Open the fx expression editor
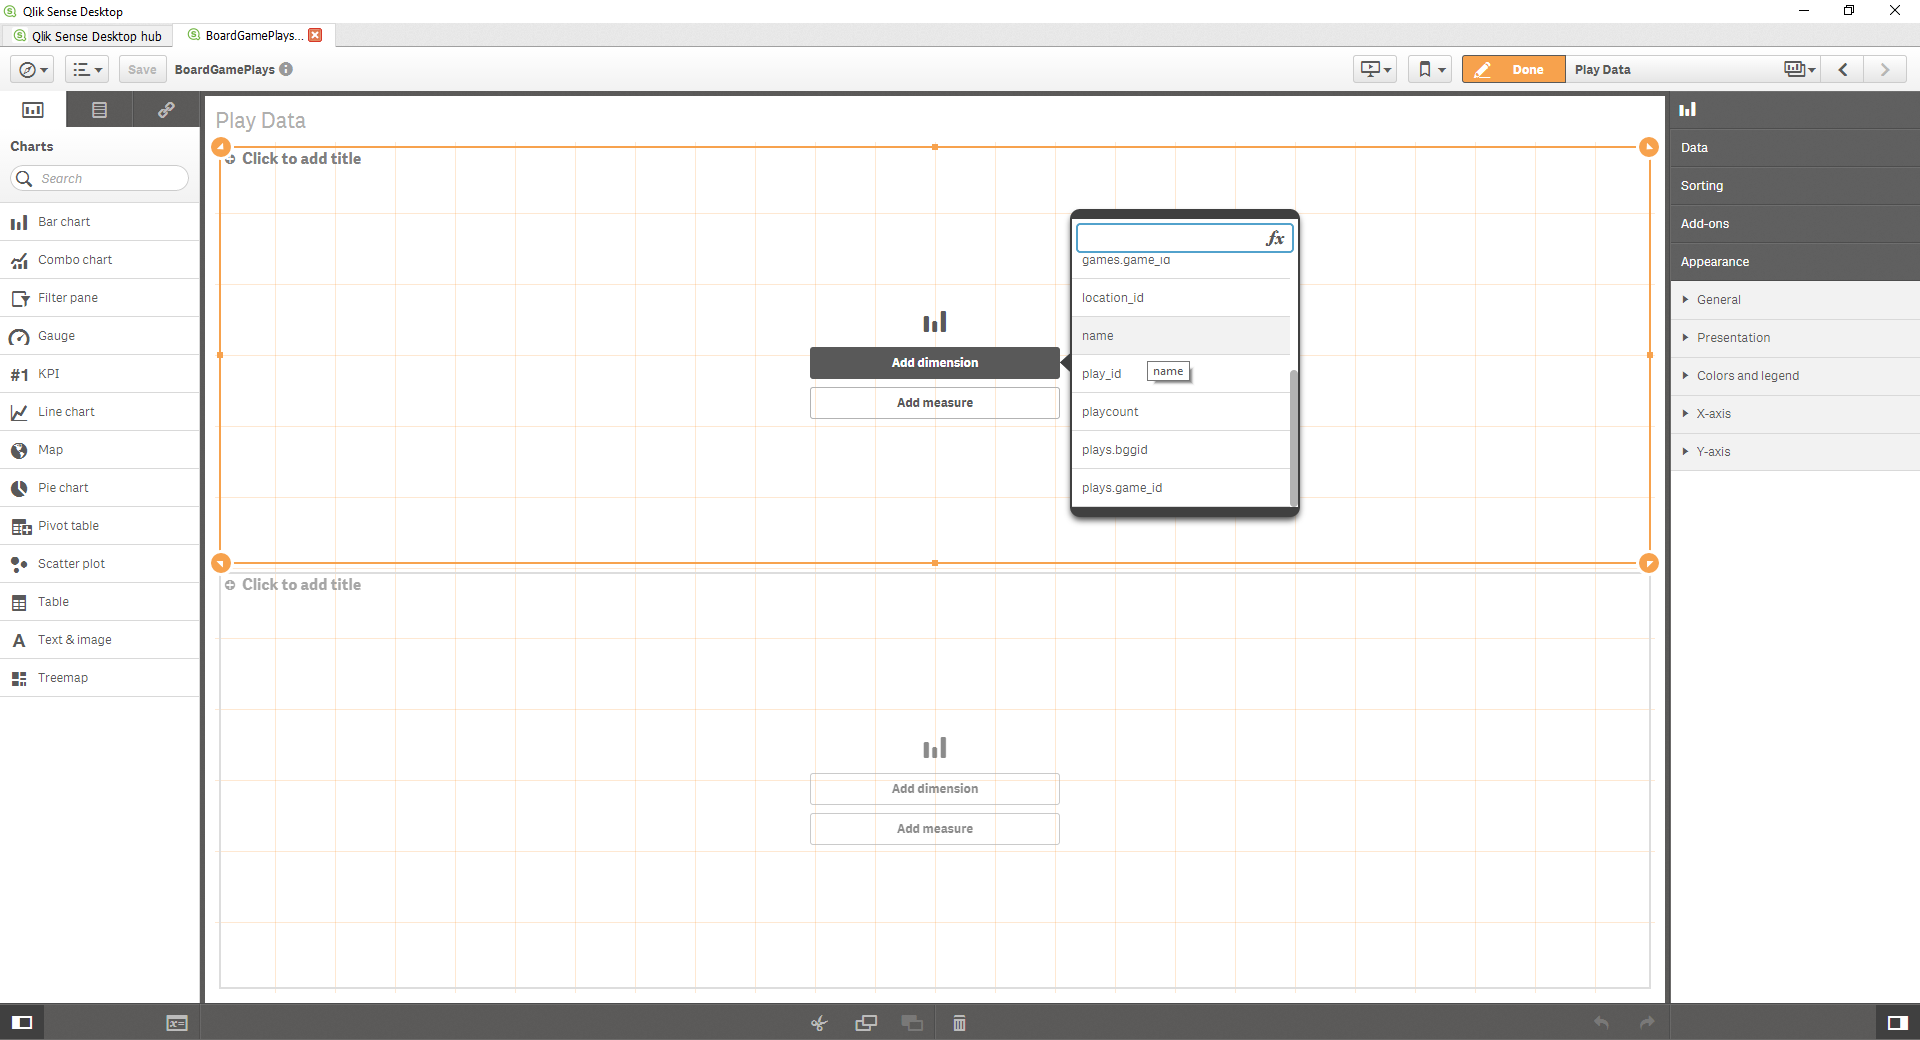Image resolution: width=1920 pixels, height=1040 pixels. pos(1274,238)
